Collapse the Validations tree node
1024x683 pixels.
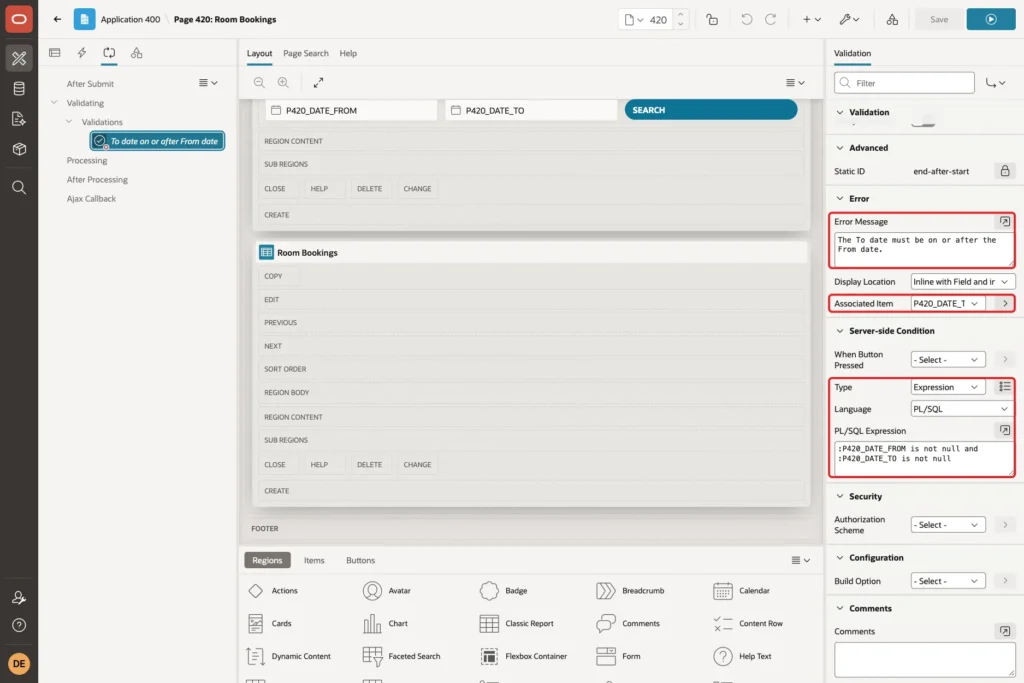pos(69,121)
